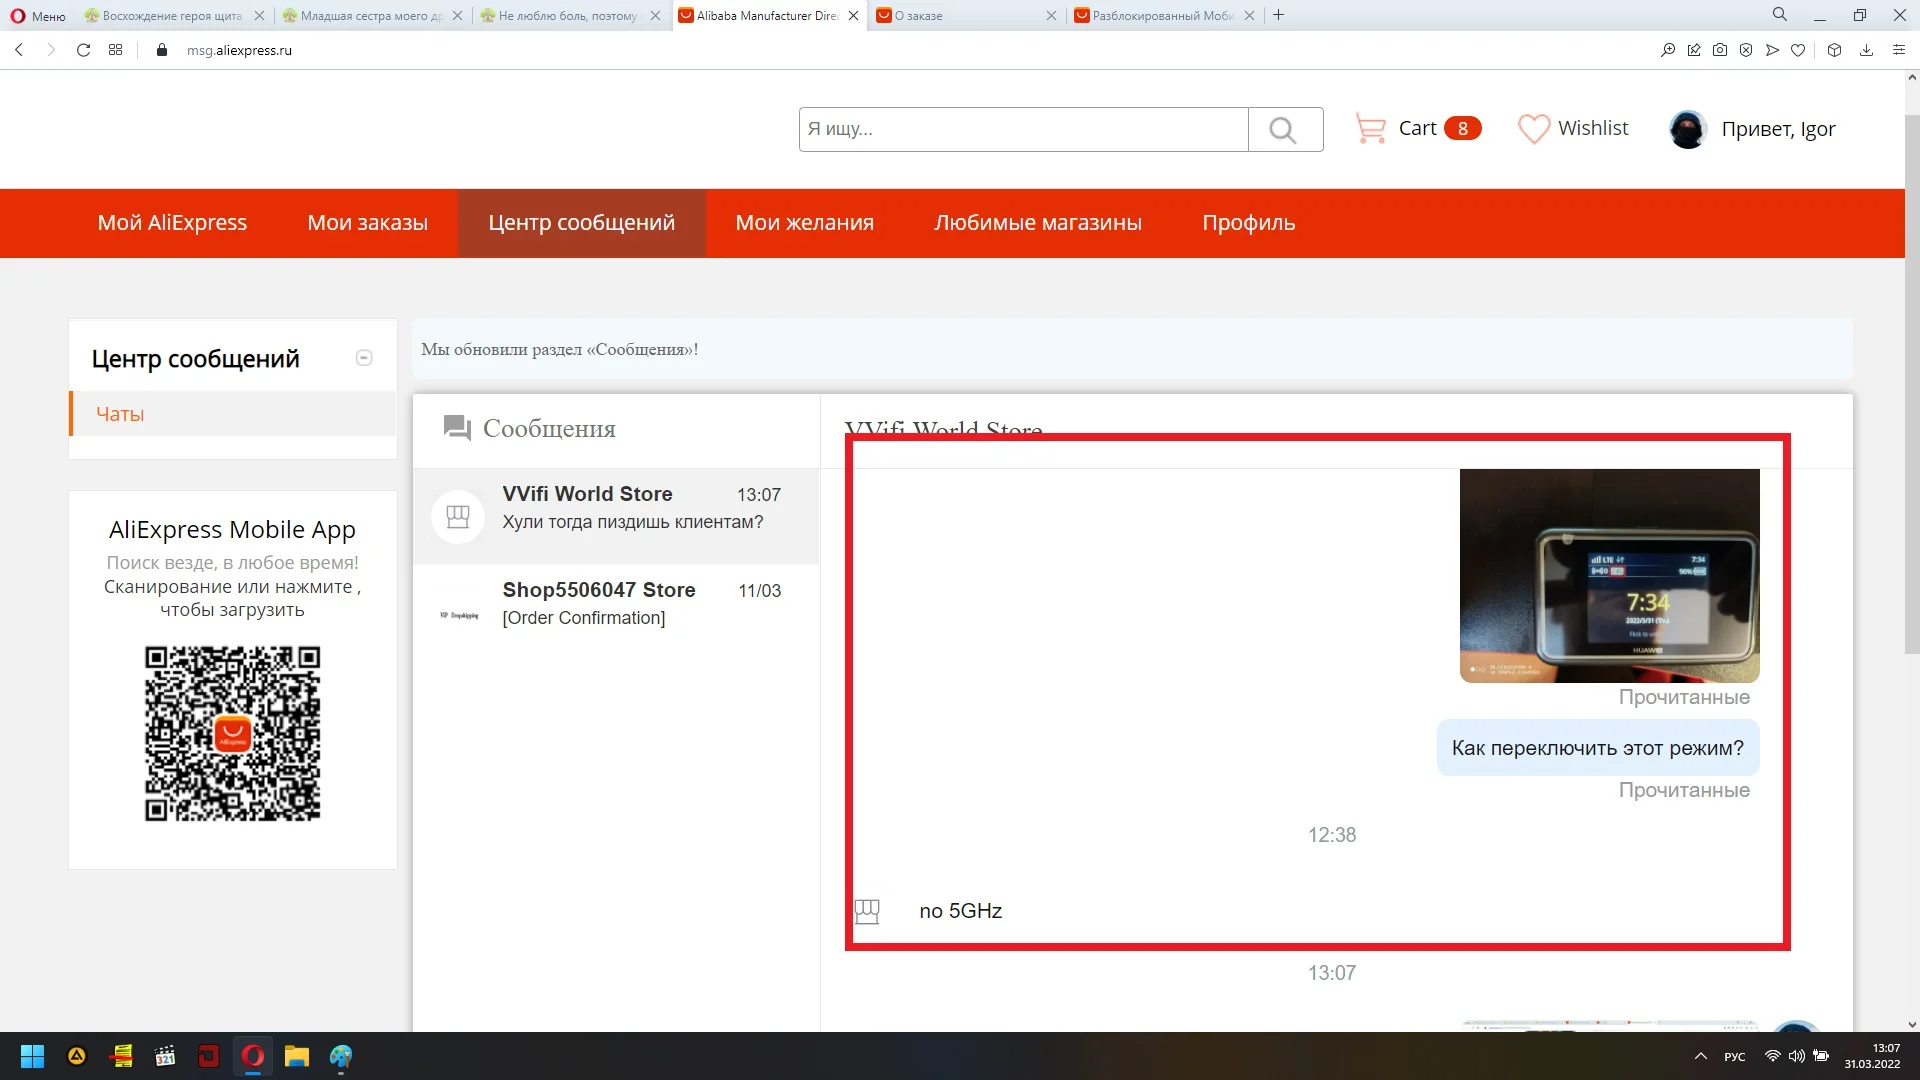Open Opera ad blocker shield icon
Viewport: 1920px width, 1080px height.
(x=1746, y=50)
